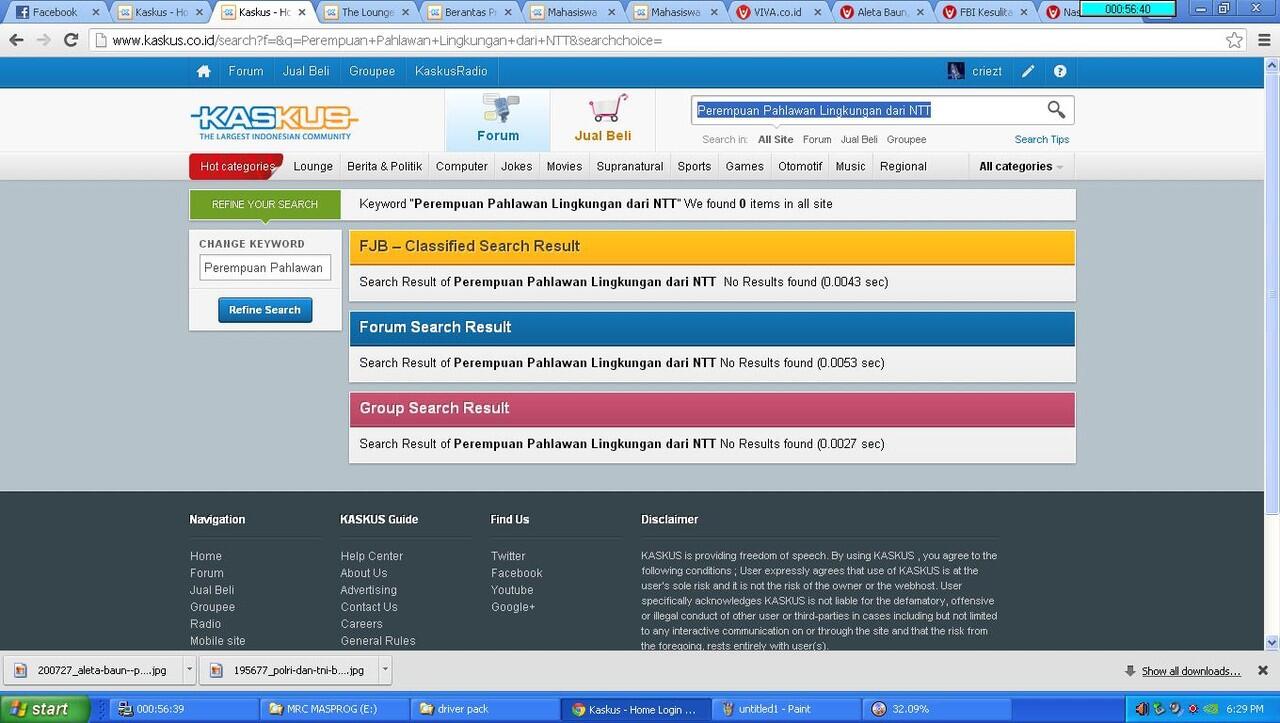Open the General Rules footer link

(378, 641)
